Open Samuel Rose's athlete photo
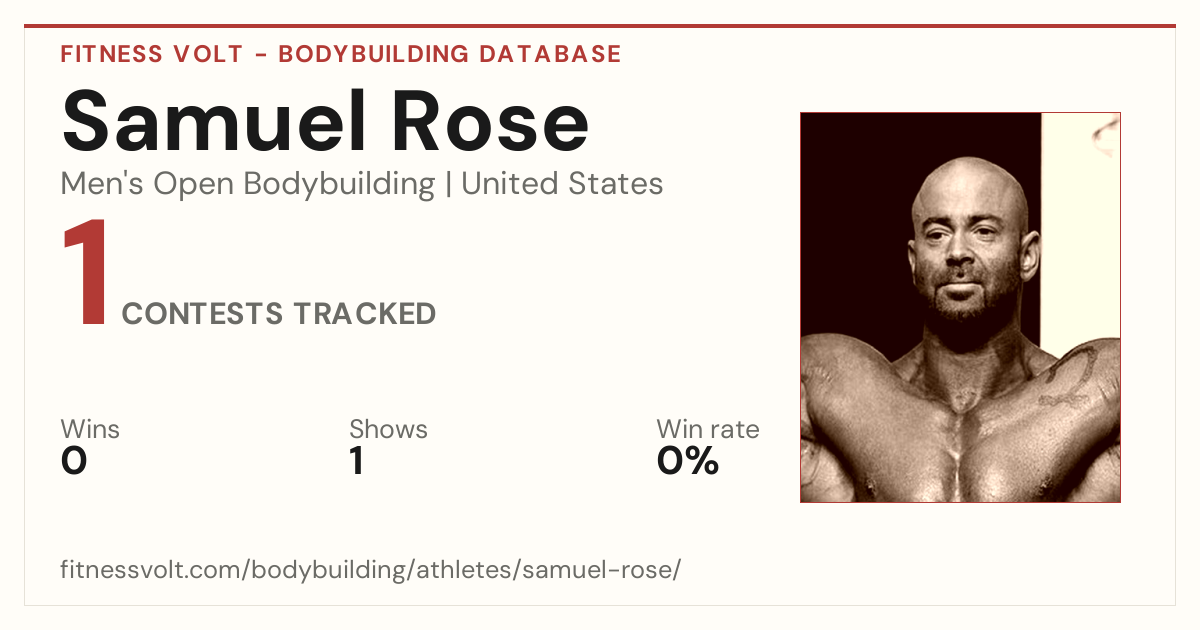The image size is (1200, 630). point(960,307)
